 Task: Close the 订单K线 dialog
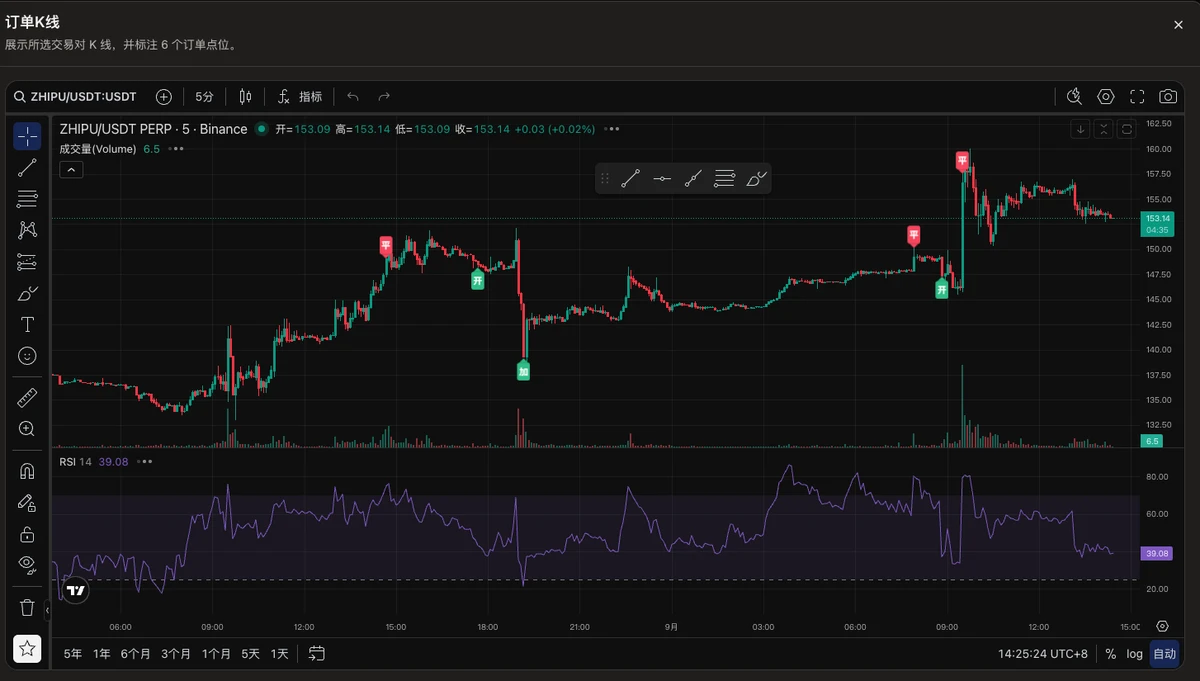tap(1178, 24)
